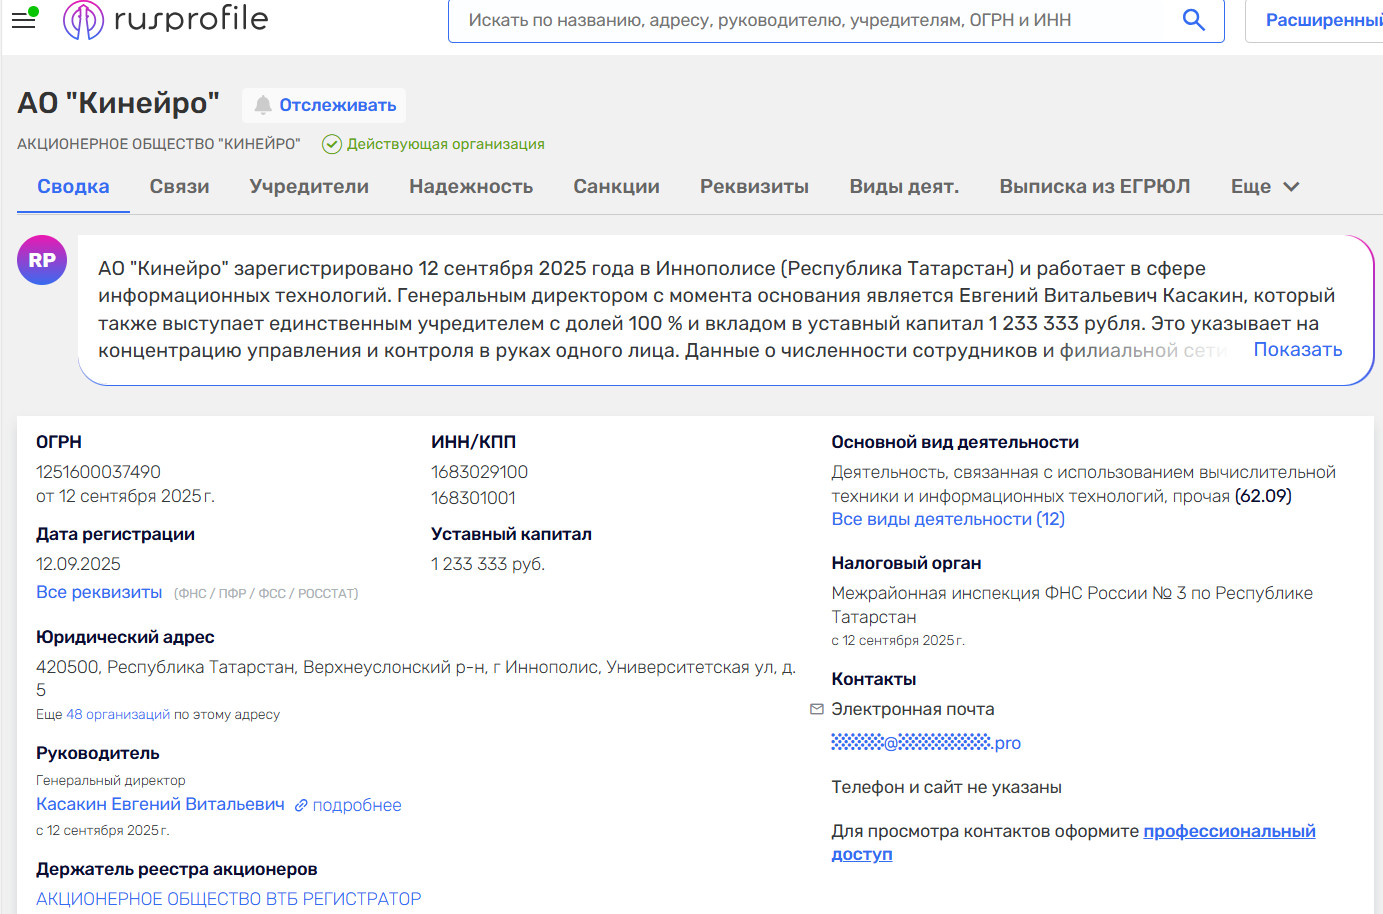Expand full summary with 'Показать'
This screenshot has height=914, width=1383.
coord(1297,350)
